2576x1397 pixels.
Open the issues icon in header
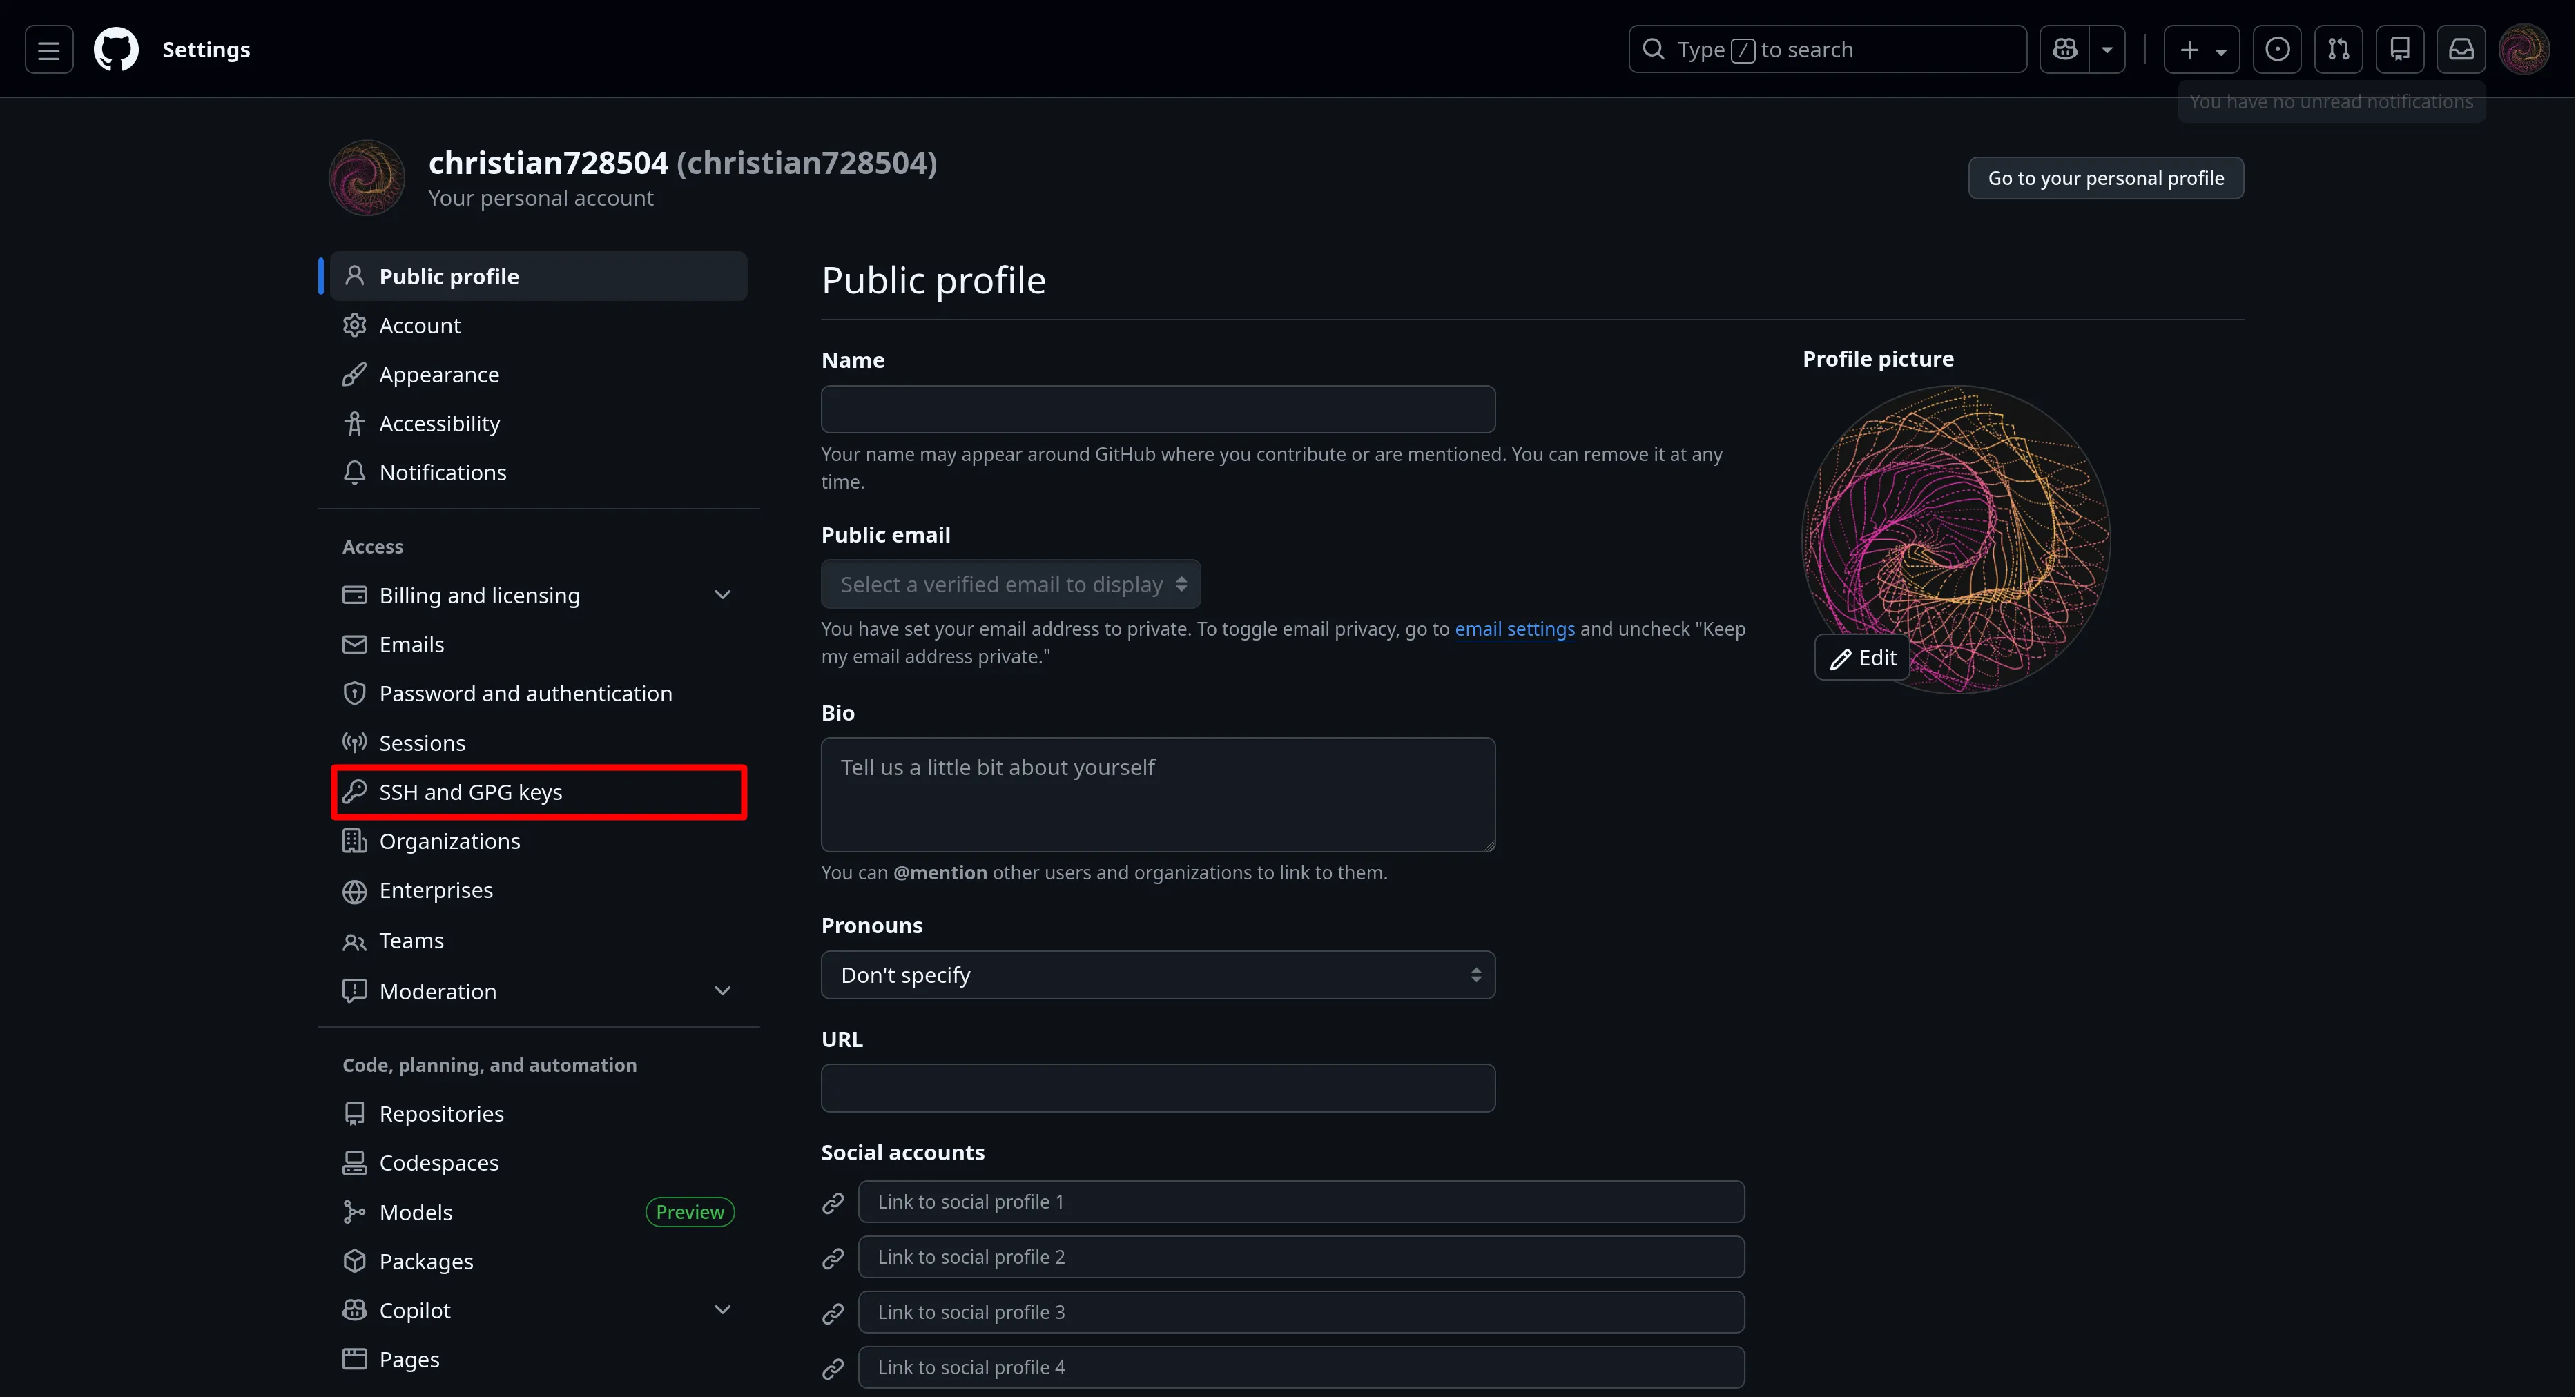coord(2277,50)
